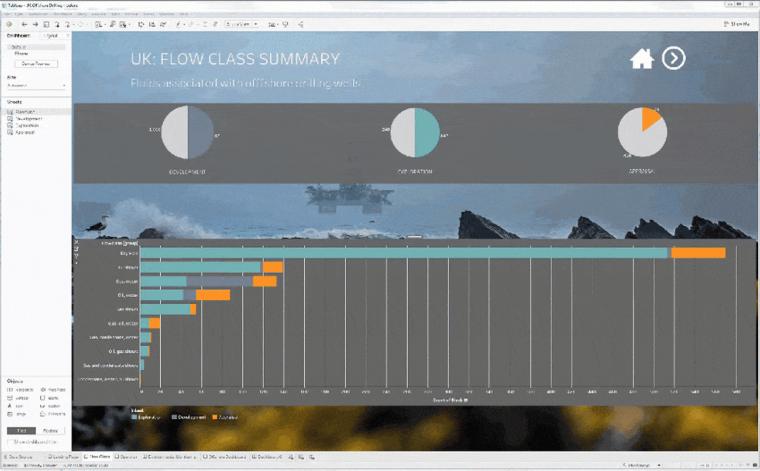Toggle the Show dashboard title checkbox

pos(34,442)
